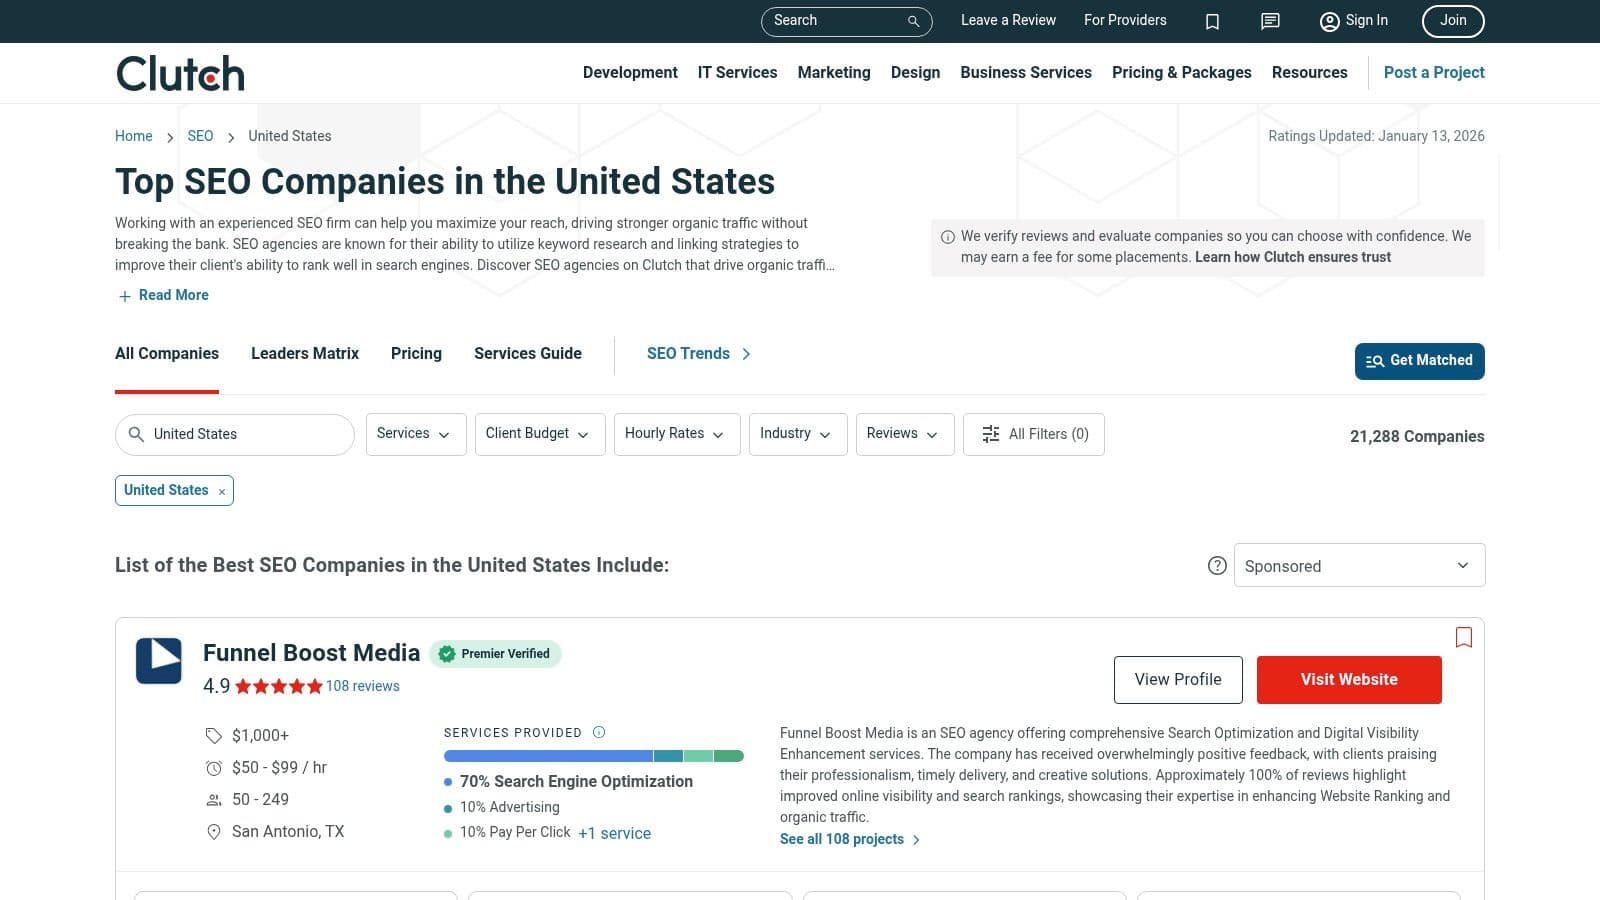Click the Funnel Boost Media logo
The height and width of the screenshot is (900, 1600).
[x=159, y=661]
